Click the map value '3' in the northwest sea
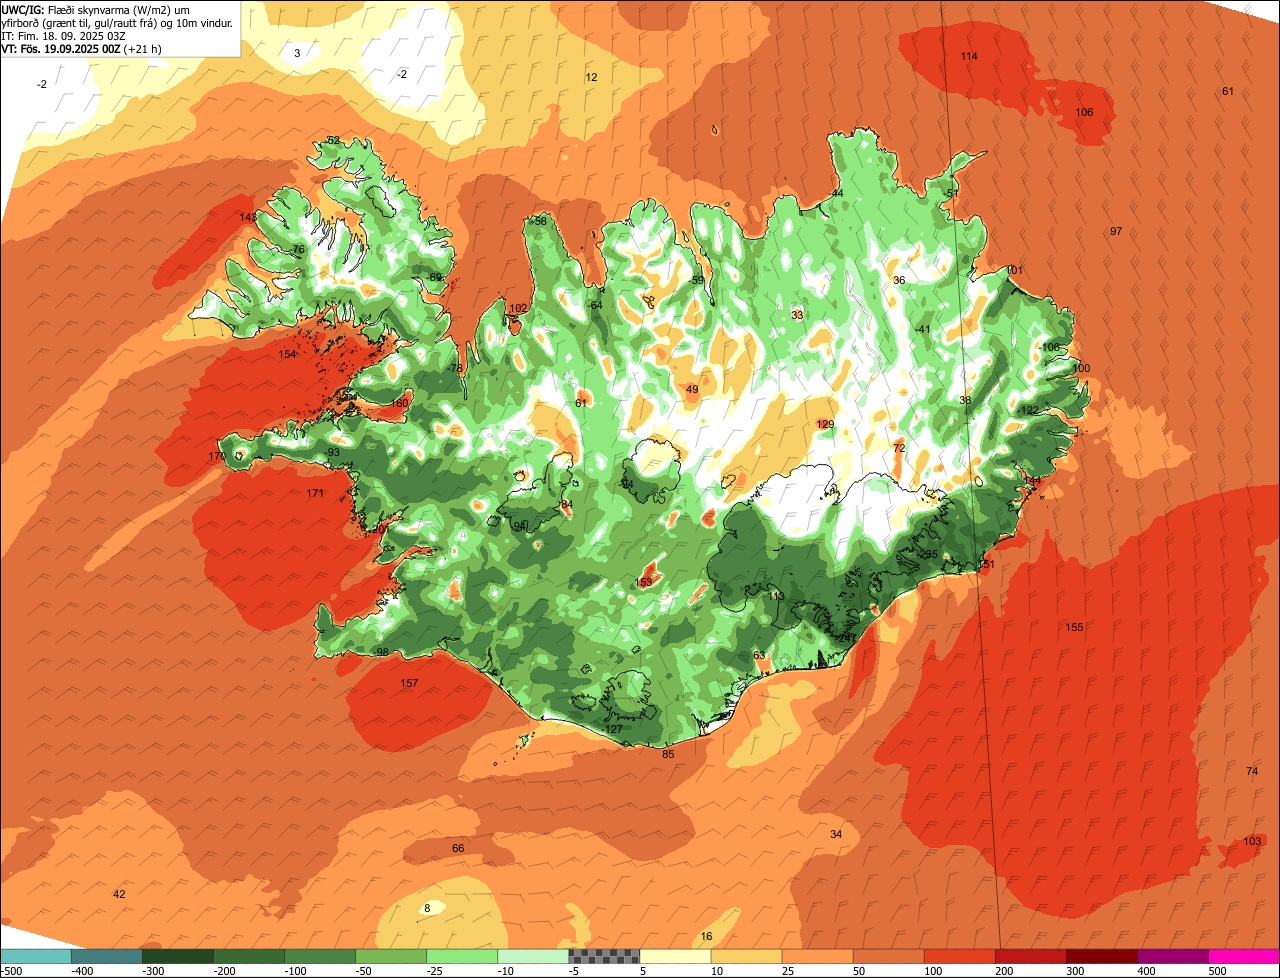 (x=297, y=53)
